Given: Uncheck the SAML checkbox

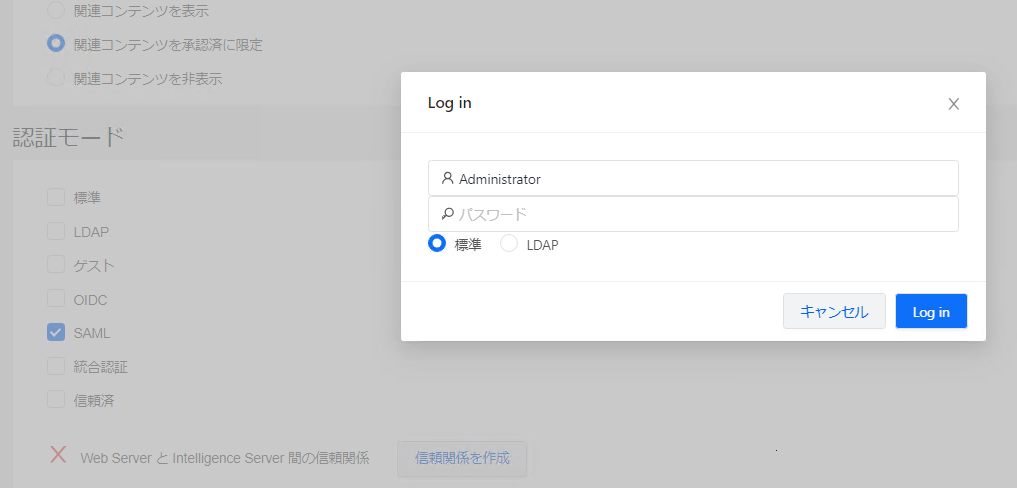Looking at the screenshot, I should (56, 332).
